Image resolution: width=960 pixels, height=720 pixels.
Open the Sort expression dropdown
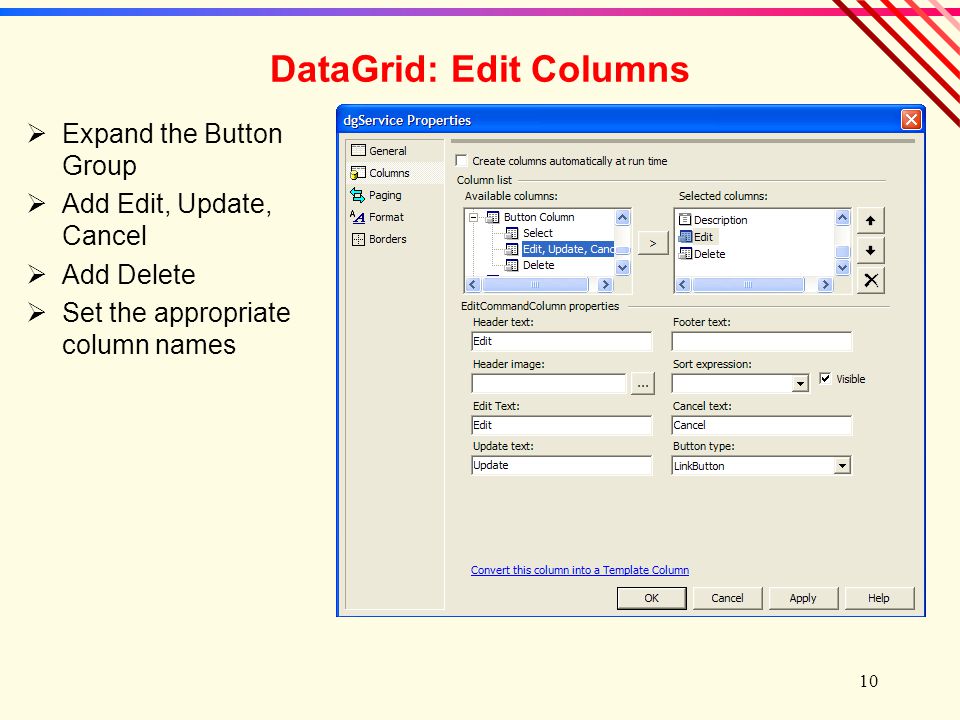click(x=800, y=384)
